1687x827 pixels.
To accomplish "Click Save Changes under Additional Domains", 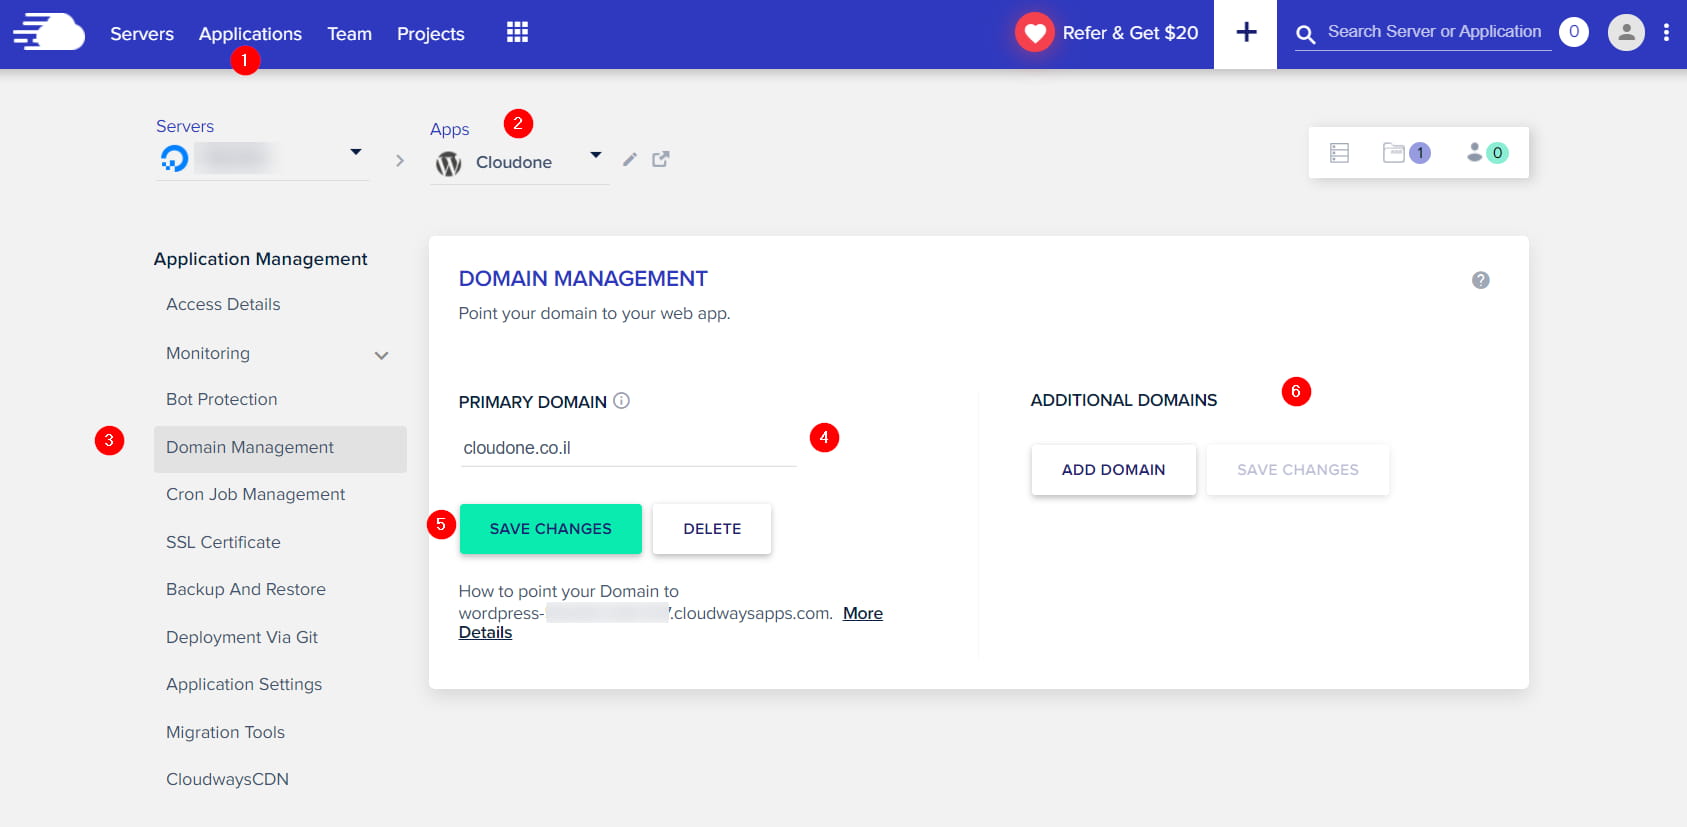I will click(x=1298, y=470).
